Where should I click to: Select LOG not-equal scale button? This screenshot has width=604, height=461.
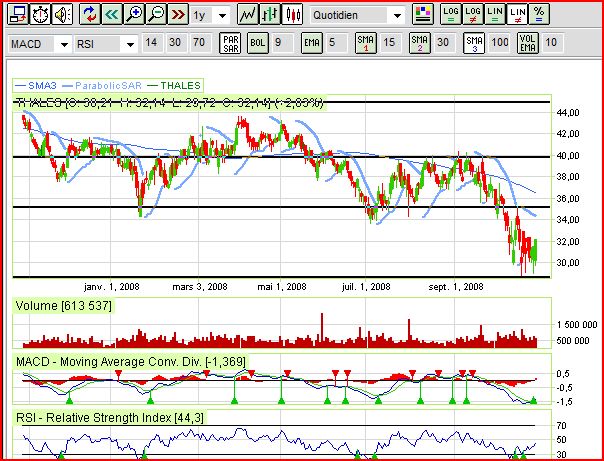[473, 15]
